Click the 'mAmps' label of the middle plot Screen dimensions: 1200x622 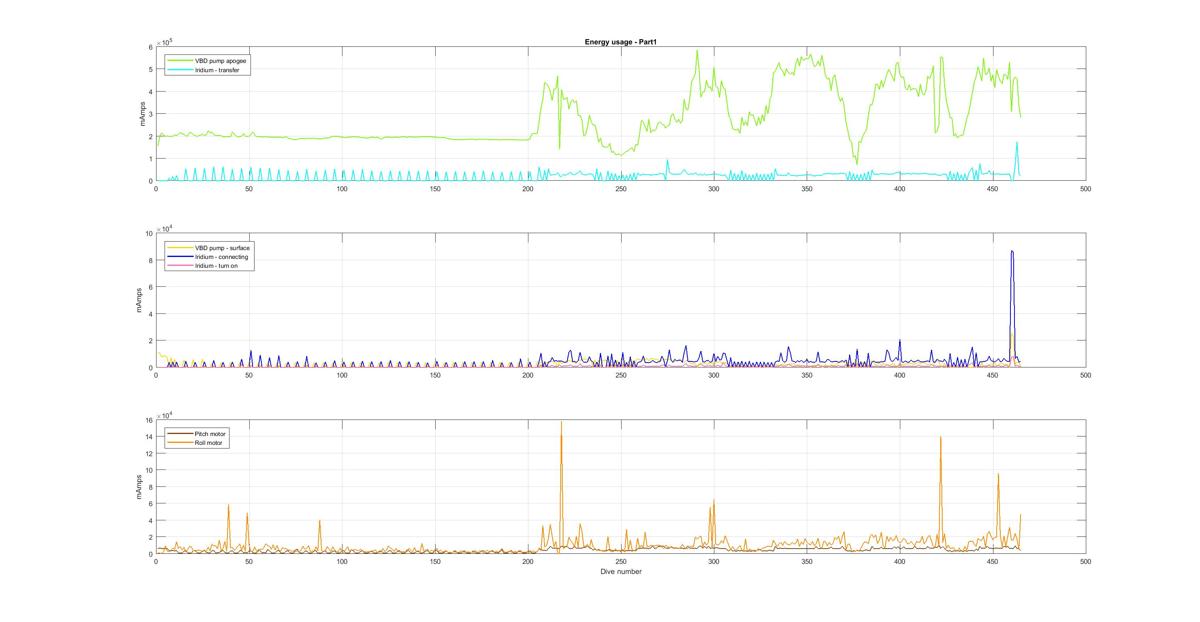141,301
